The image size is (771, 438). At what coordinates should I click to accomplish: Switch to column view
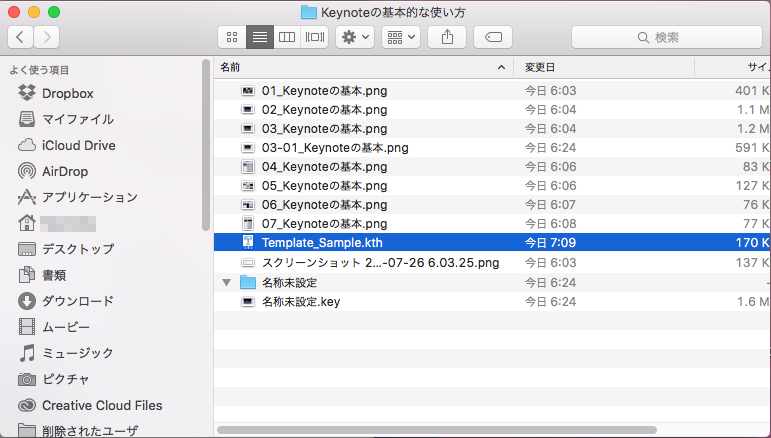tap(287, 37)
